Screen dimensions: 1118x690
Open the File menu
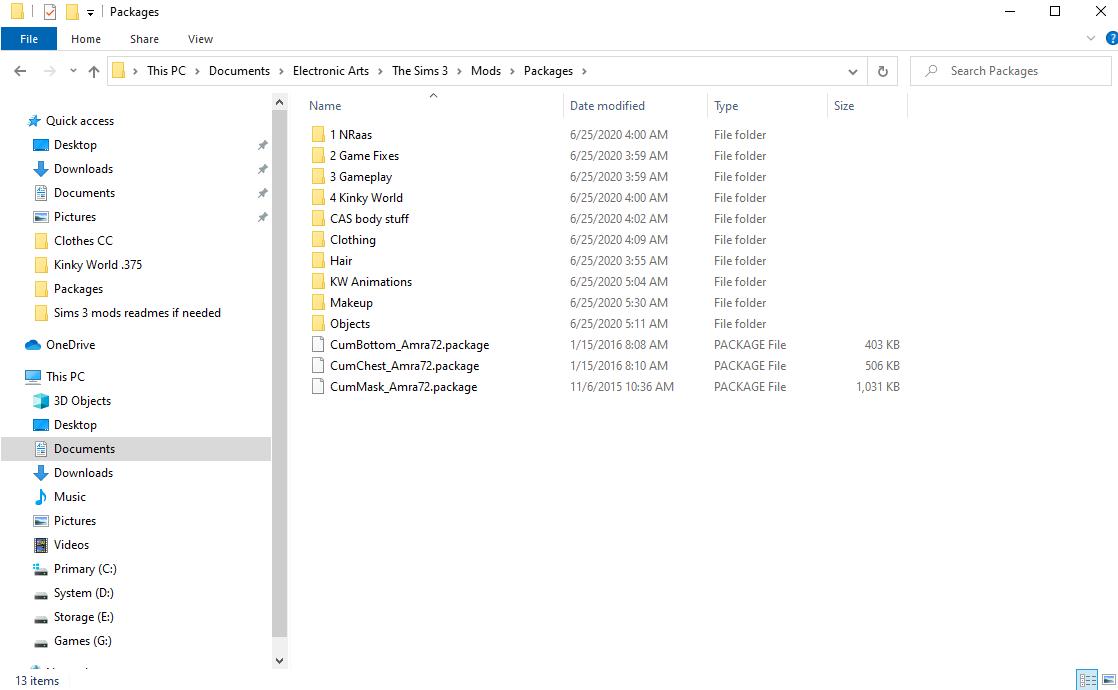click(x=29, y=39)
